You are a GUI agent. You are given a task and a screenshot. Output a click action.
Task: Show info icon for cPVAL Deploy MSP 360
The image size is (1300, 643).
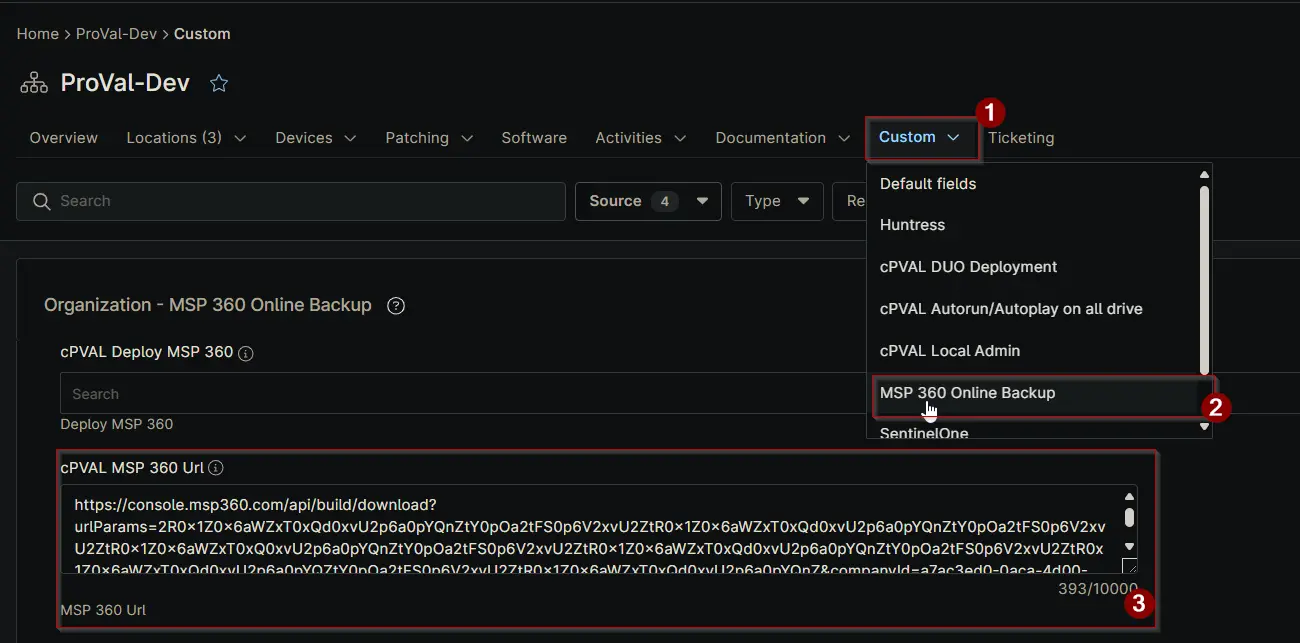[246, 353]
